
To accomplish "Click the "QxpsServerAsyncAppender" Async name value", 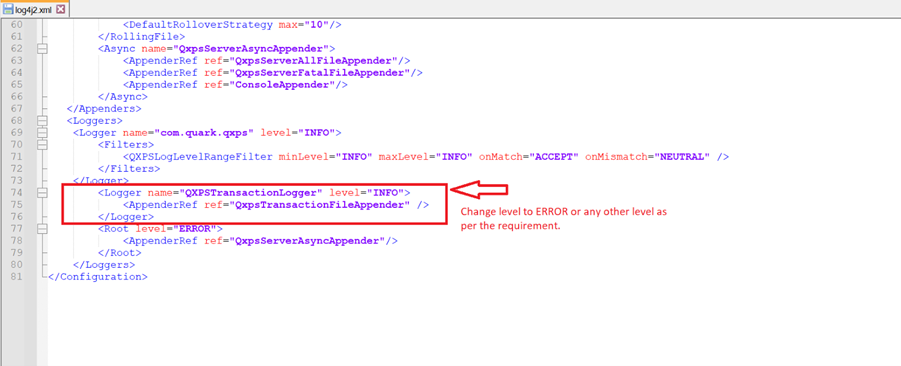I will [253, 49].
